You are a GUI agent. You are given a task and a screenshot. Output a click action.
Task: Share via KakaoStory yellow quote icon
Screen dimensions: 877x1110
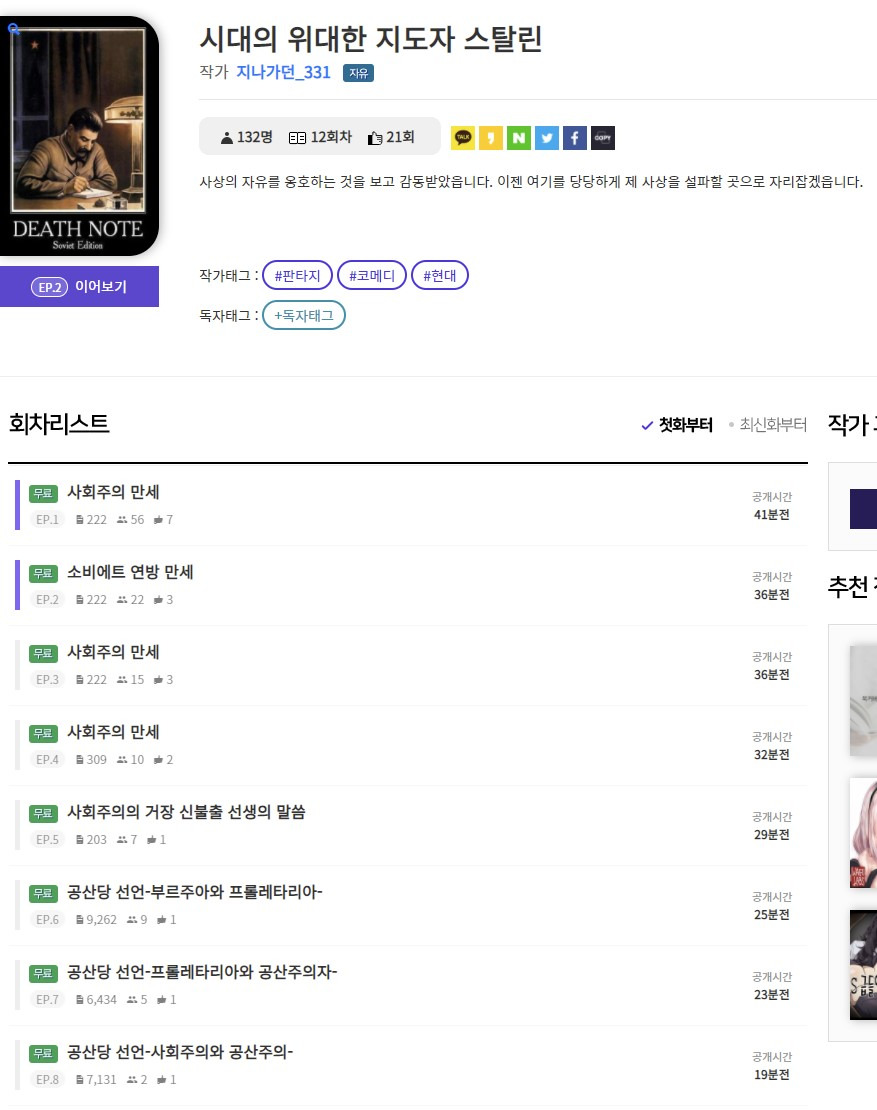491,137
